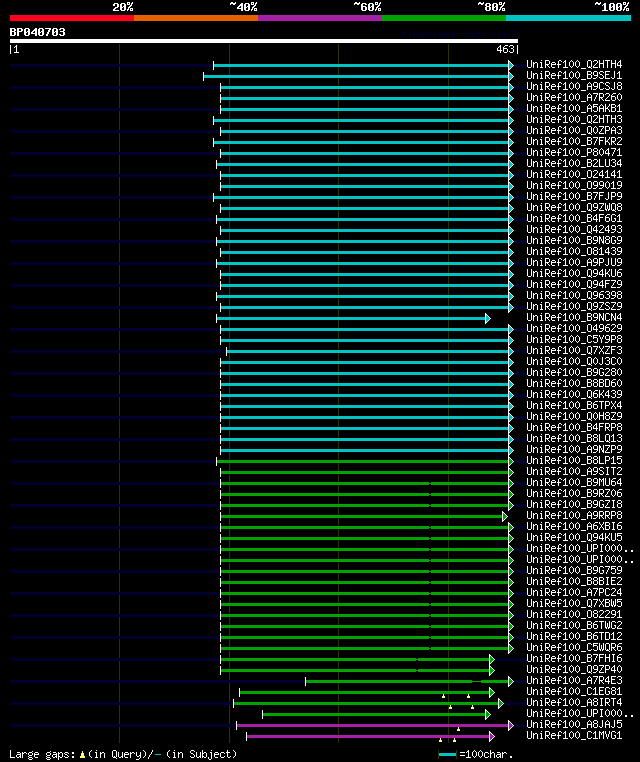Click the UniRef100_O24141 label
This screenshot has width=640, height=762.
click(x=574, y=174)
